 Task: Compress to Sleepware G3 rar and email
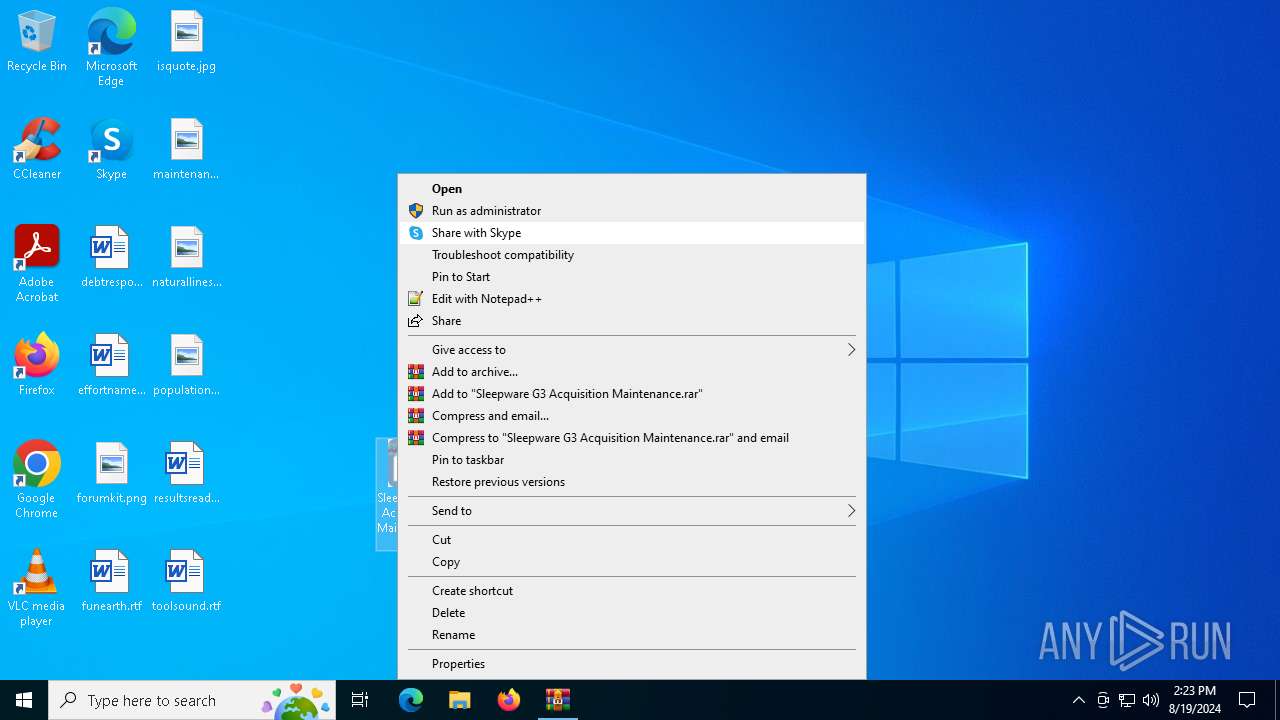coord(632,438)
